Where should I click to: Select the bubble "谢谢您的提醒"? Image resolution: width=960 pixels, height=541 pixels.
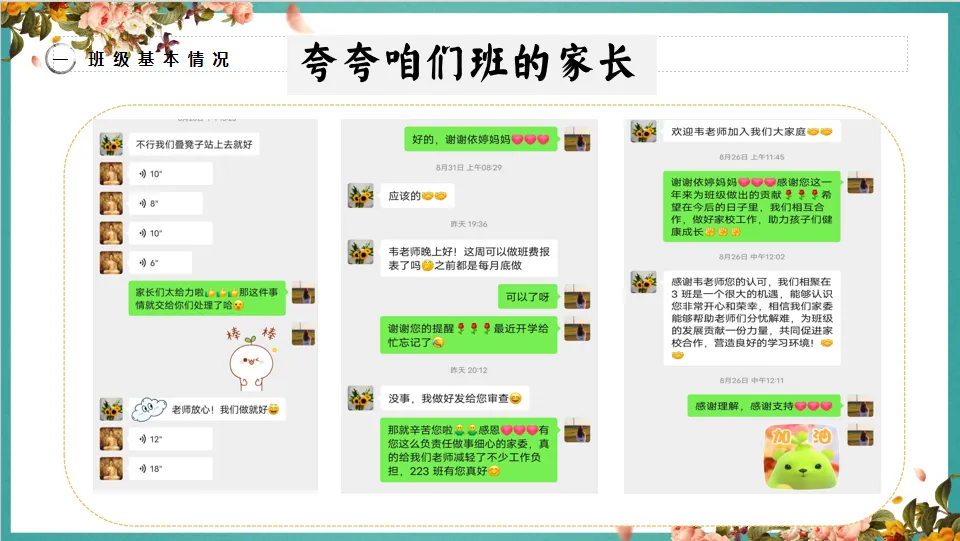(469, 335)
